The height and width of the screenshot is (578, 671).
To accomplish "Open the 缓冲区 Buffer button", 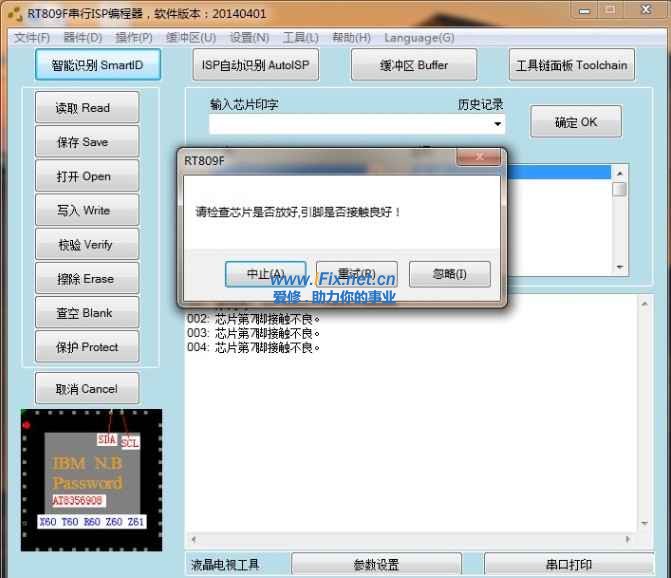I will 414,65.
